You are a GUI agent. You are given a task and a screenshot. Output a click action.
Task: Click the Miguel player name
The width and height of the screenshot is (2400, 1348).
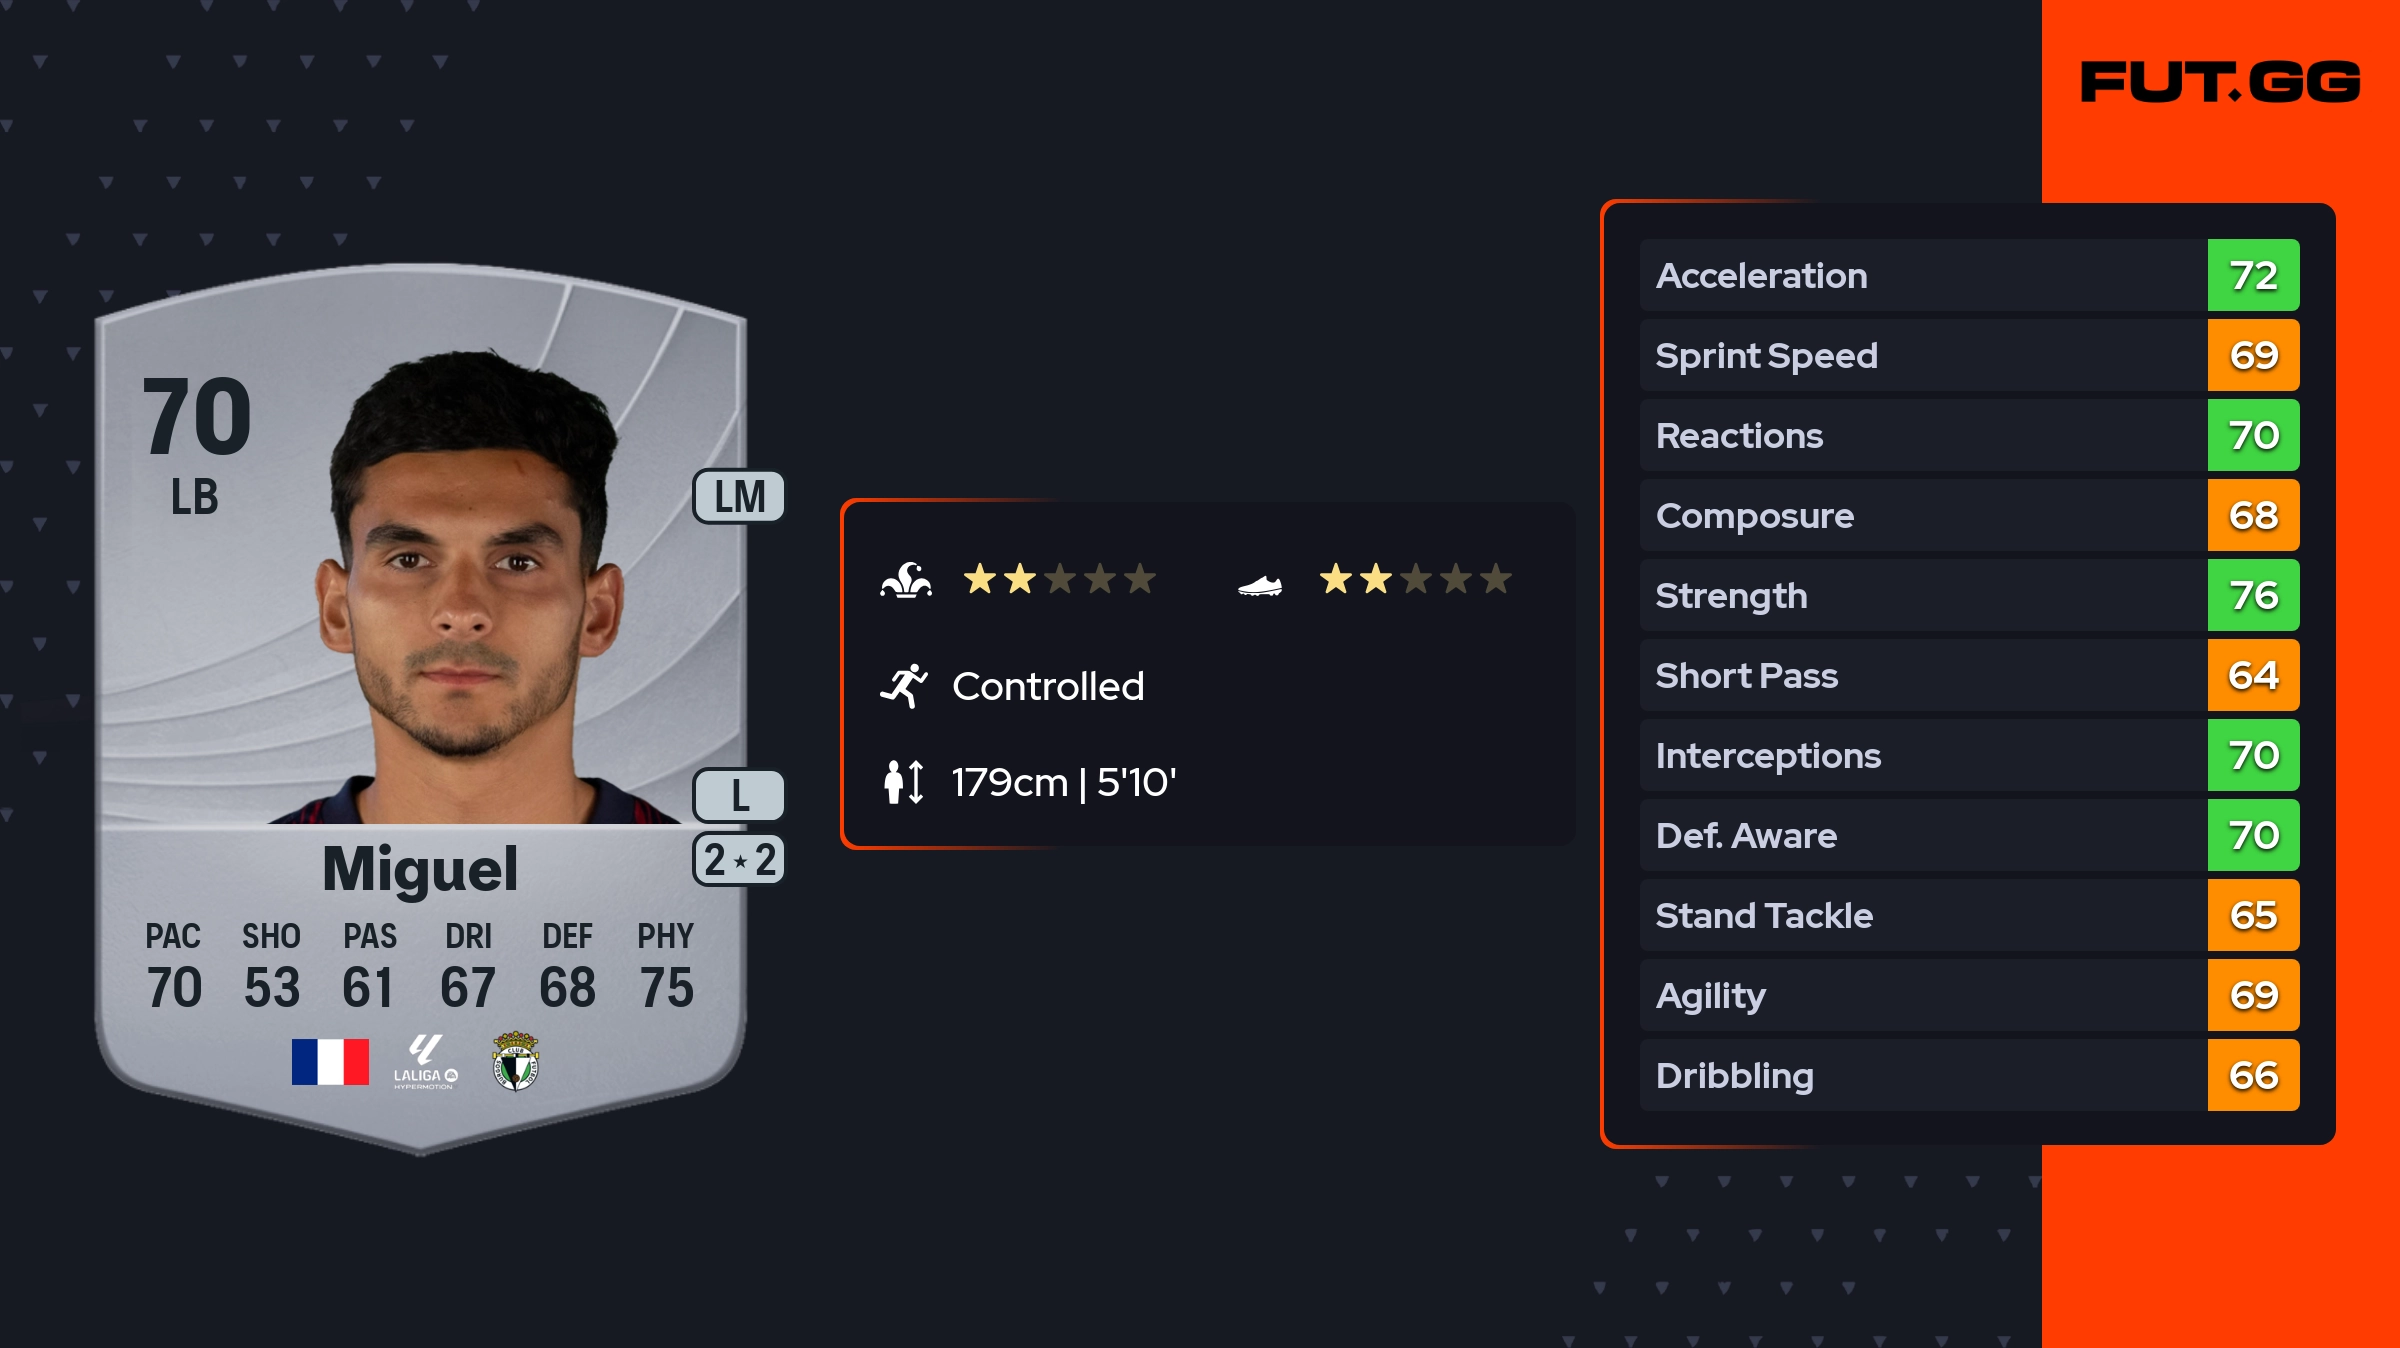pos(420,868)
